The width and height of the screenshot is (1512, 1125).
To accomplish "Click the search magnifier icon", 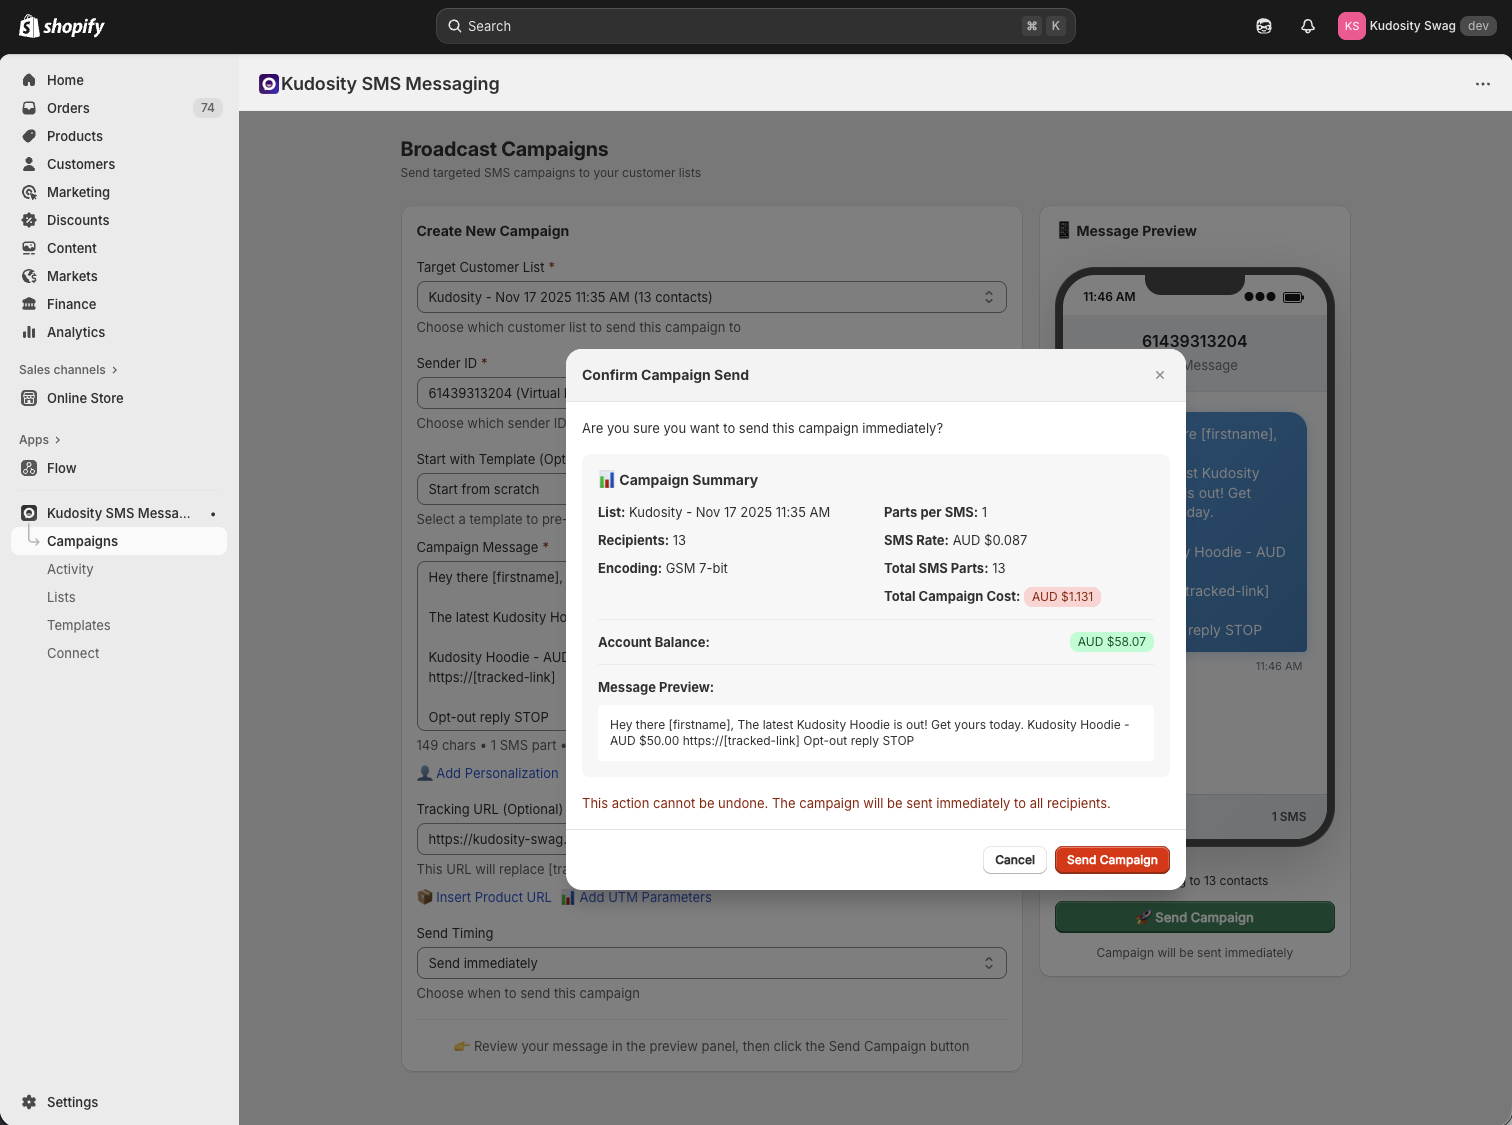I will [454, 26].
